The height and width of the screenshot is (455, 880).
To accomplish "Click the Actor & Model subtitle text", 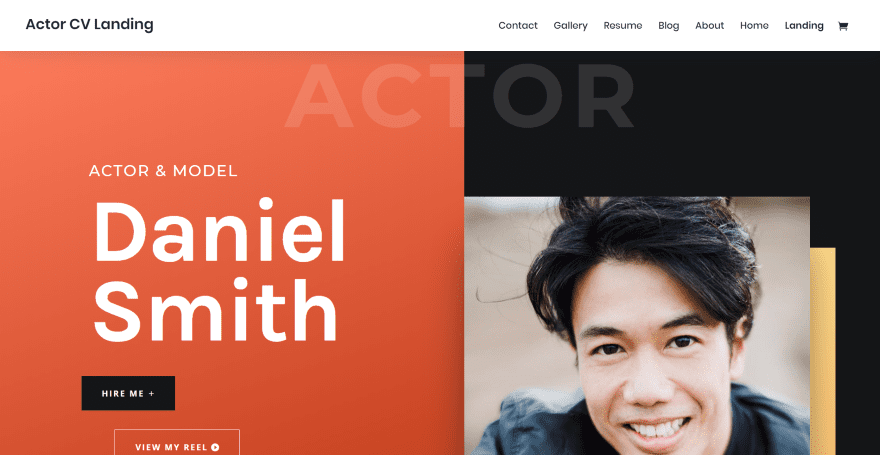I will (x=163, y=171).
